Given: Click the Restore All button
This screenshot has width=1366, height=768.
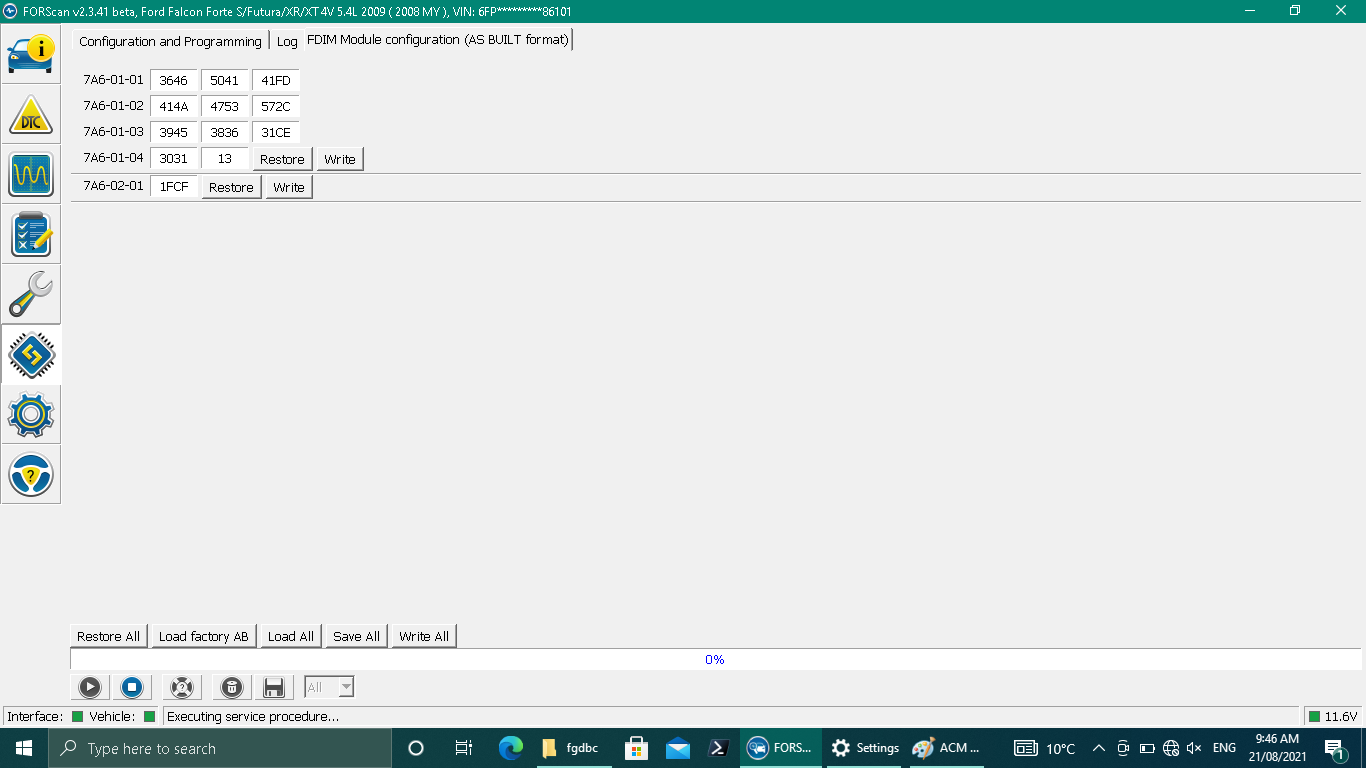Looking at the screenshot, I should click(108, 636).
